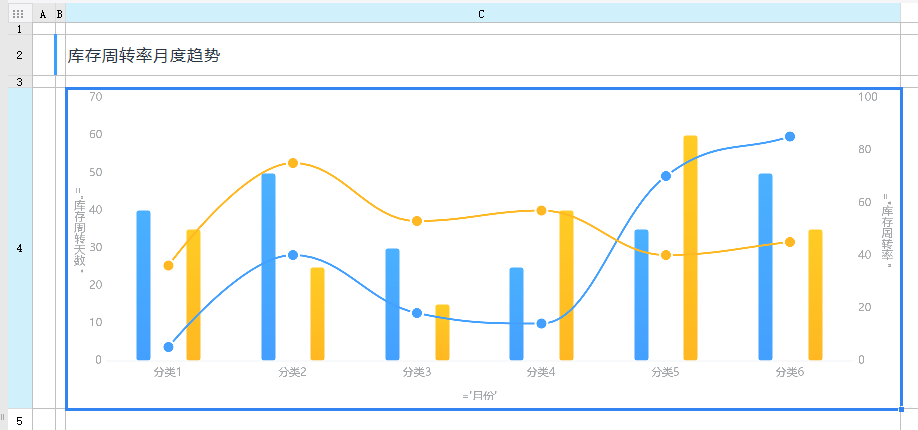Click the yellow bar for 分类3
This screenshot has height=430, width=918.
click(x=442, y=332)
